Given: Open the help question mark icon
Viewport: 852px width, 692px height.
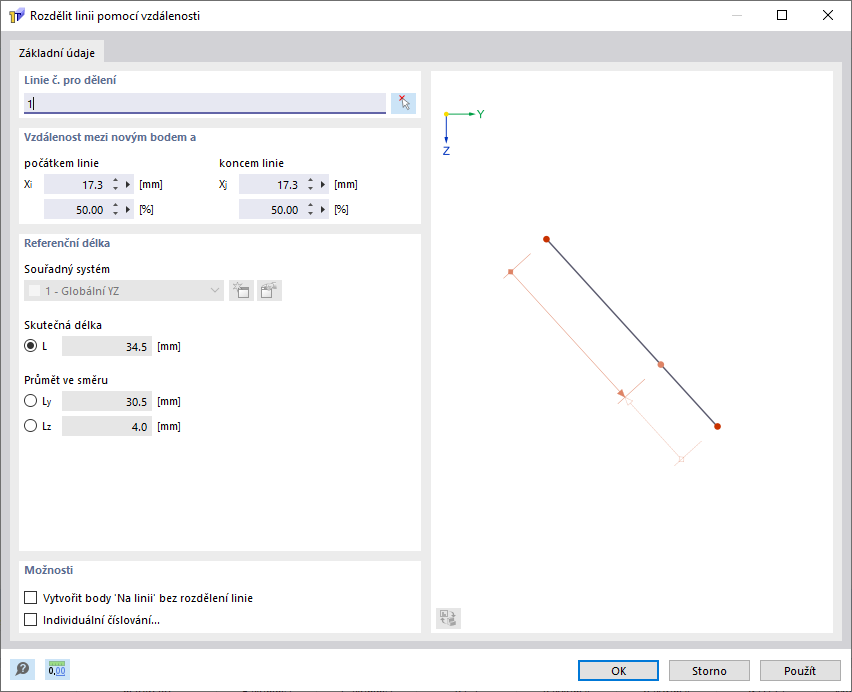Looking at the screenshot, I should point(23,669).
